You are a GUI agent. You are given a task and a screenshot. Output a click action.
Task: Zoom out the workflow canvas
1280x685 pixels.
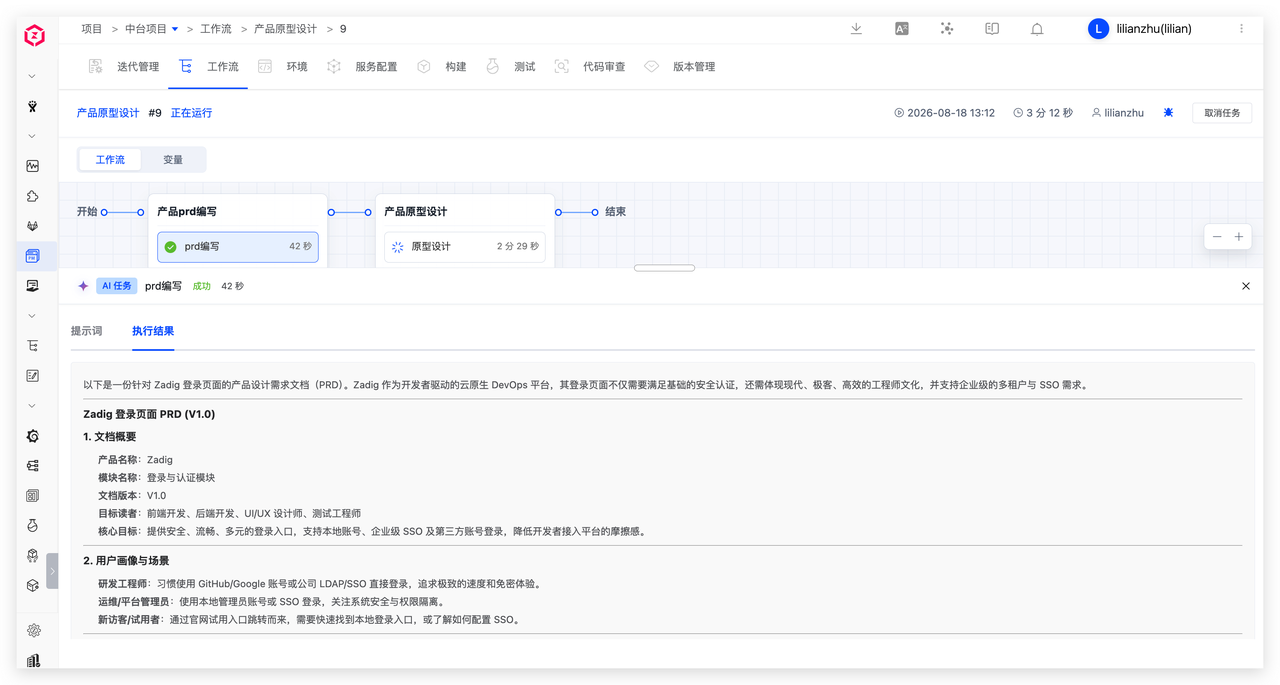(1217, 237)
